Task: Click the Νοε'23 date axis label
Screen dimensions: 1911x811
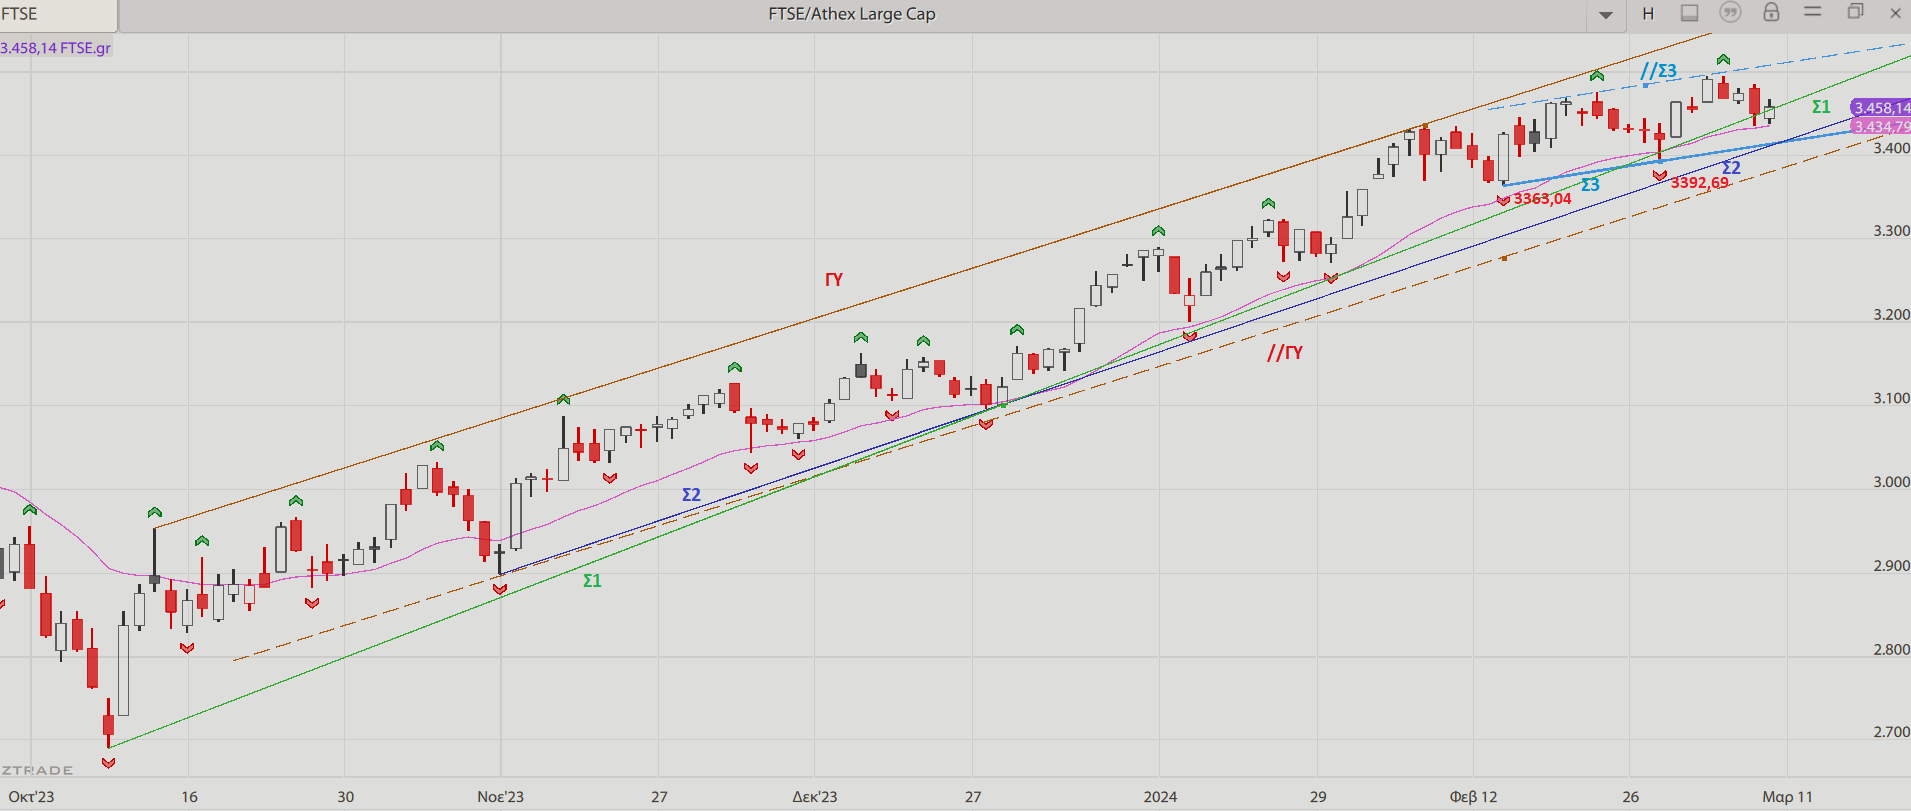Action: [x=500, y=797]
